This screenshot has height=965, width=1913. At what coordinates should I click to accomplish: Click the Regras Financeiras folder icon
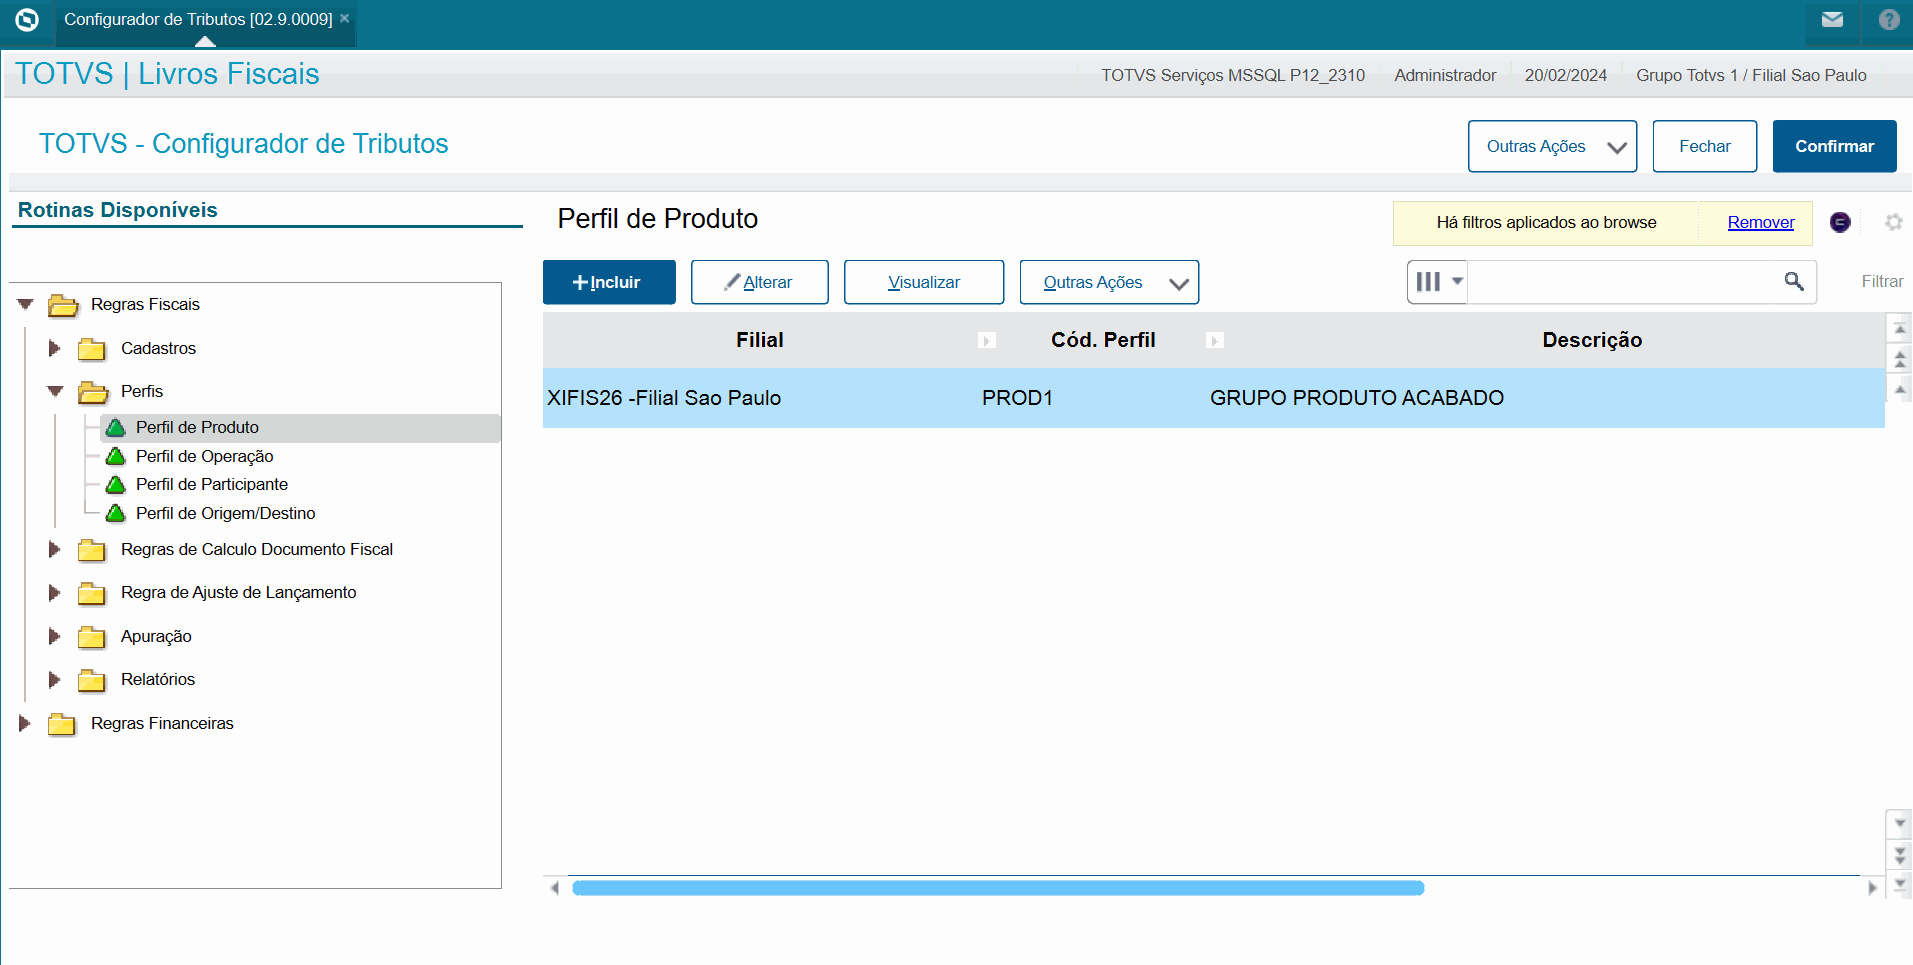click(x=62, y=724)
